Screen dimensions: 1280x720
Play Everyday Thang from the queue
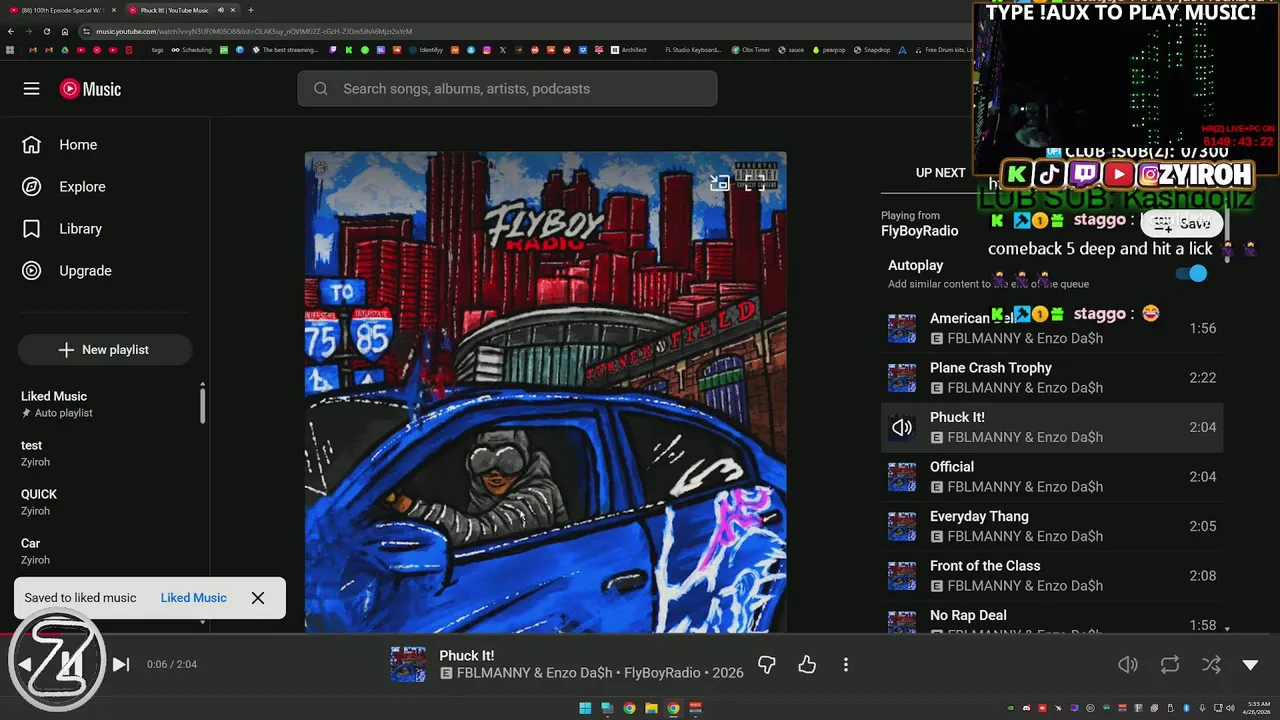pyautogui.click(x=1052, y=526)
